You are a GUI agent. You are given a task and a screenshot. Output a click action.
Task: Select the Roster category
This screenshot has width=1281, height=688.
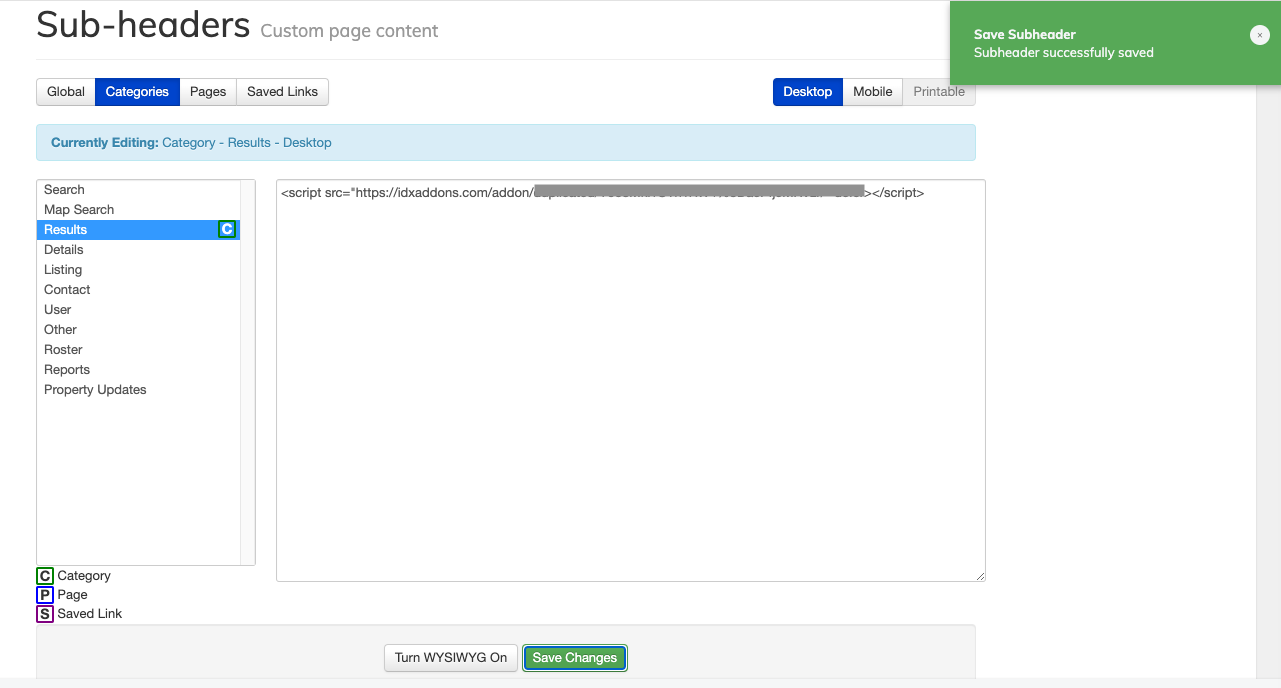63,349
